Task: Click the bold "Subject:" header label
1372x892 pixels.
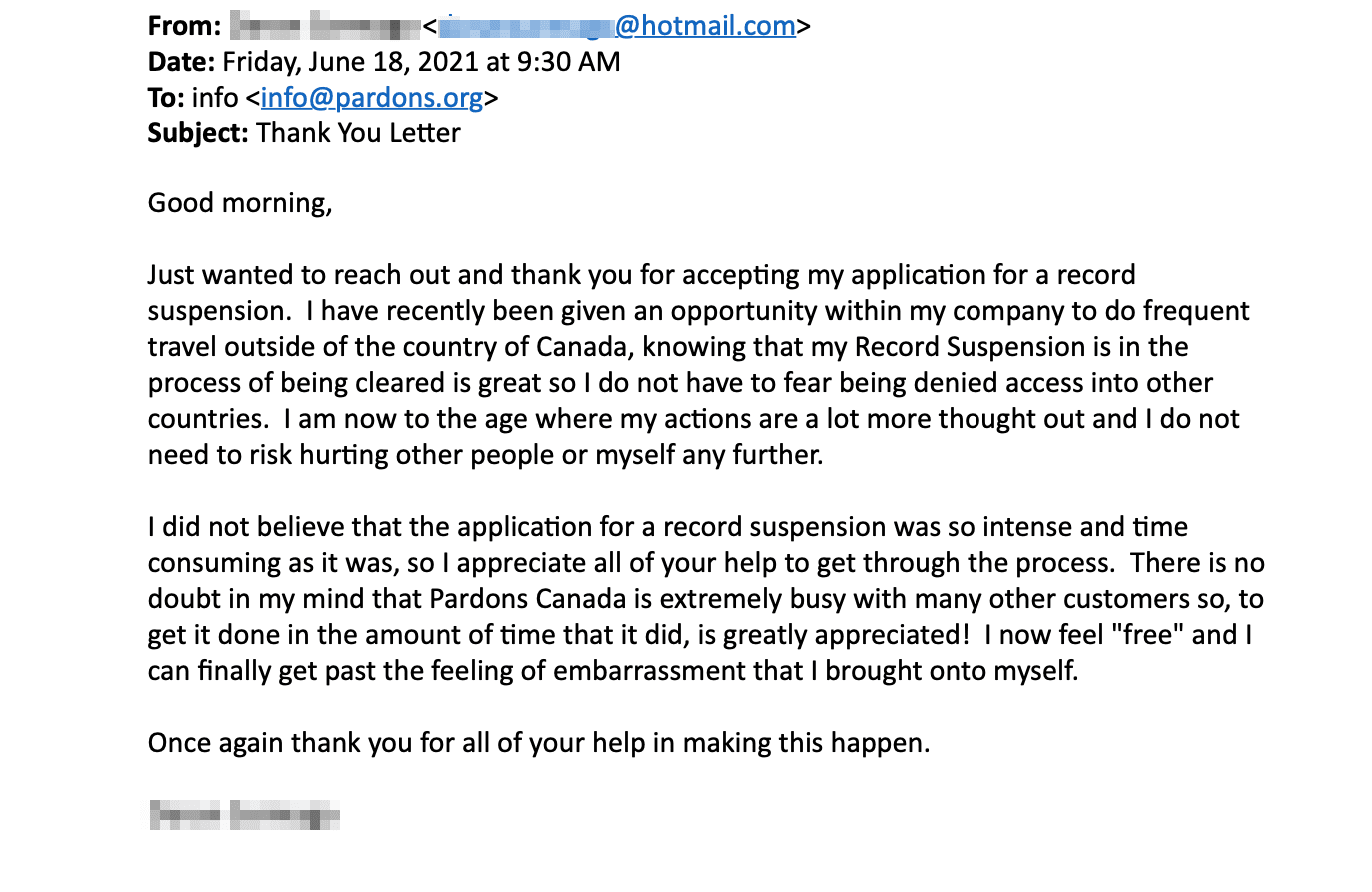Action: (x=198, y=133)
